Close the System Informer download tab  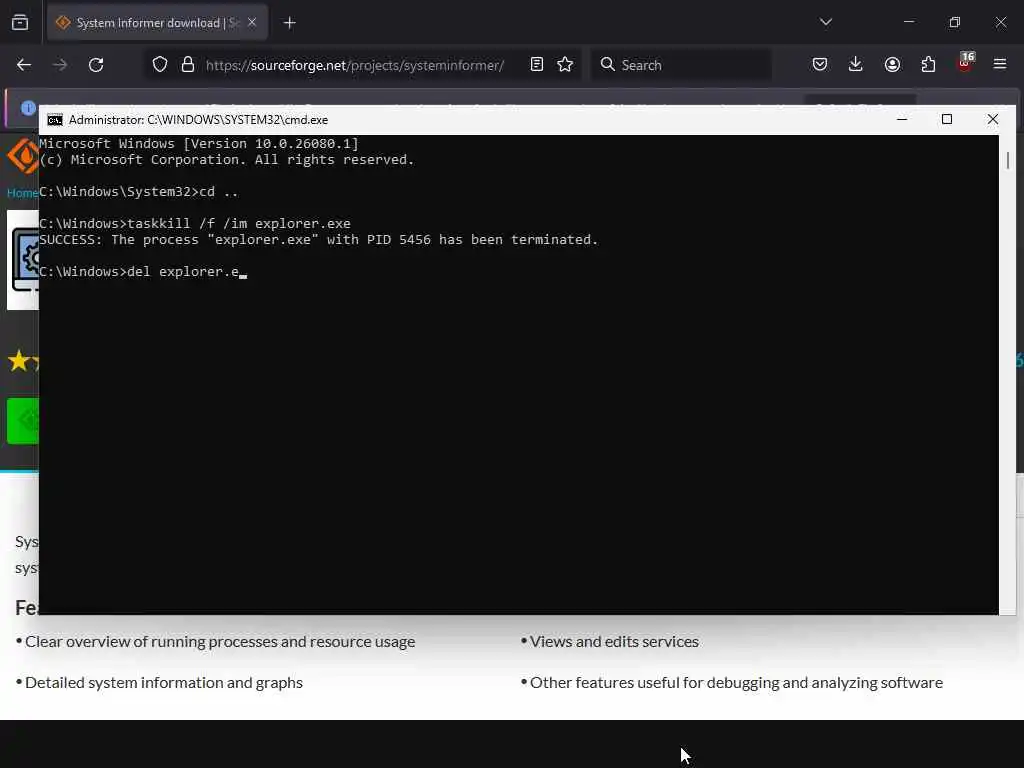pos(252,23)
